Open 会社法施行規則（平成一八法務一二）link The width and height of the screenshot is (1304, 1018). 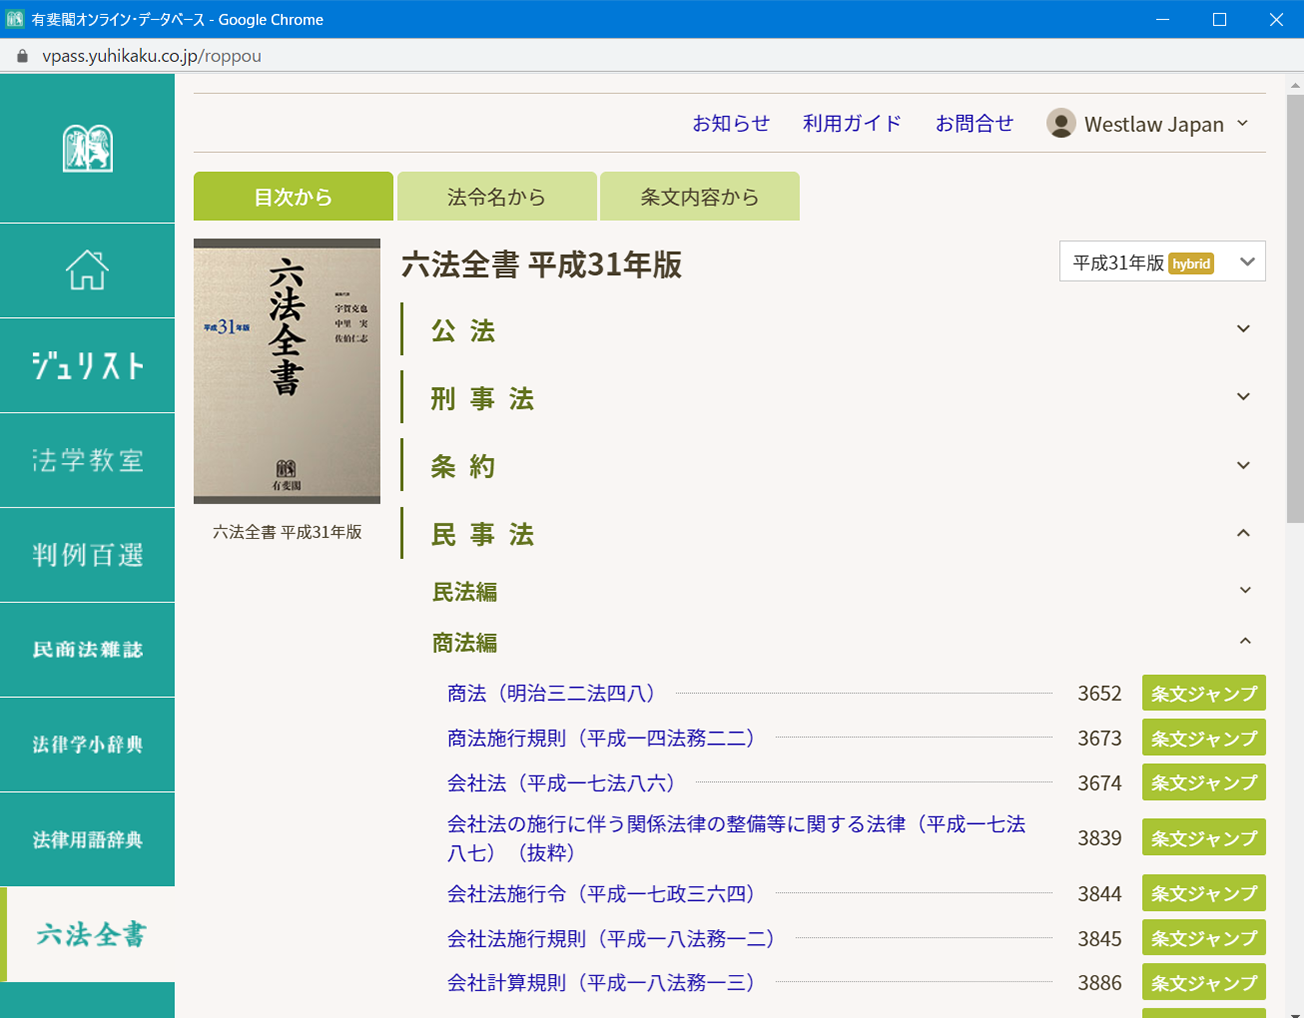tap(611, 939)
